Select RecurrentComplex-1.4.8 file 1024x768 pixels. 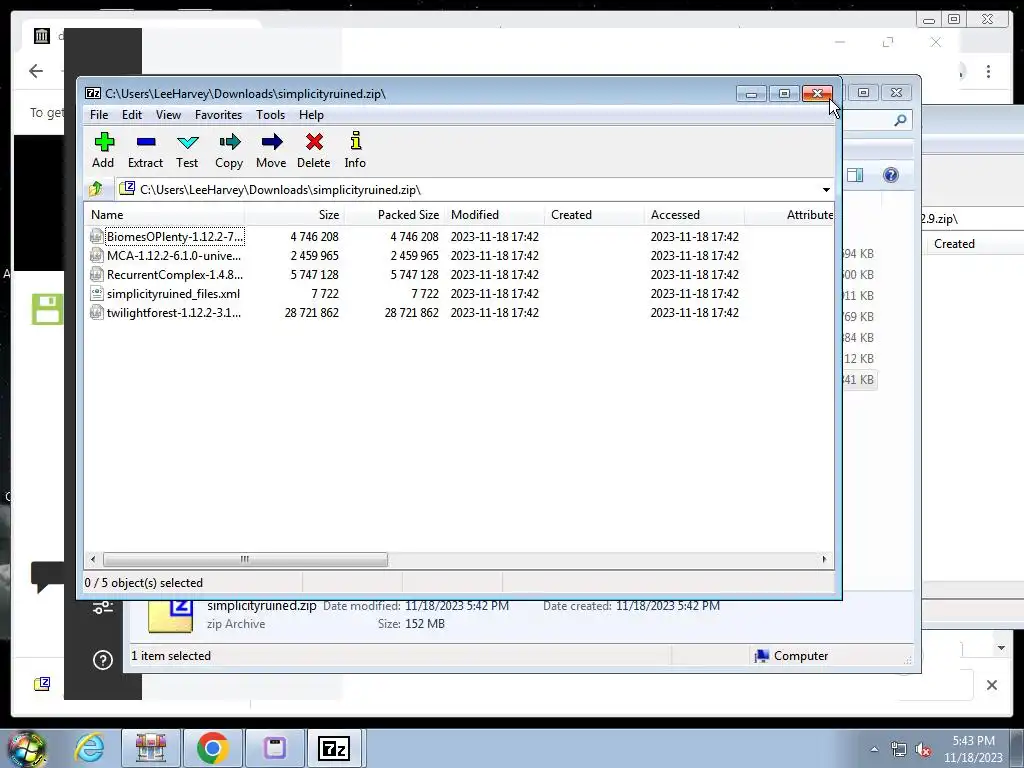[174, 275]
